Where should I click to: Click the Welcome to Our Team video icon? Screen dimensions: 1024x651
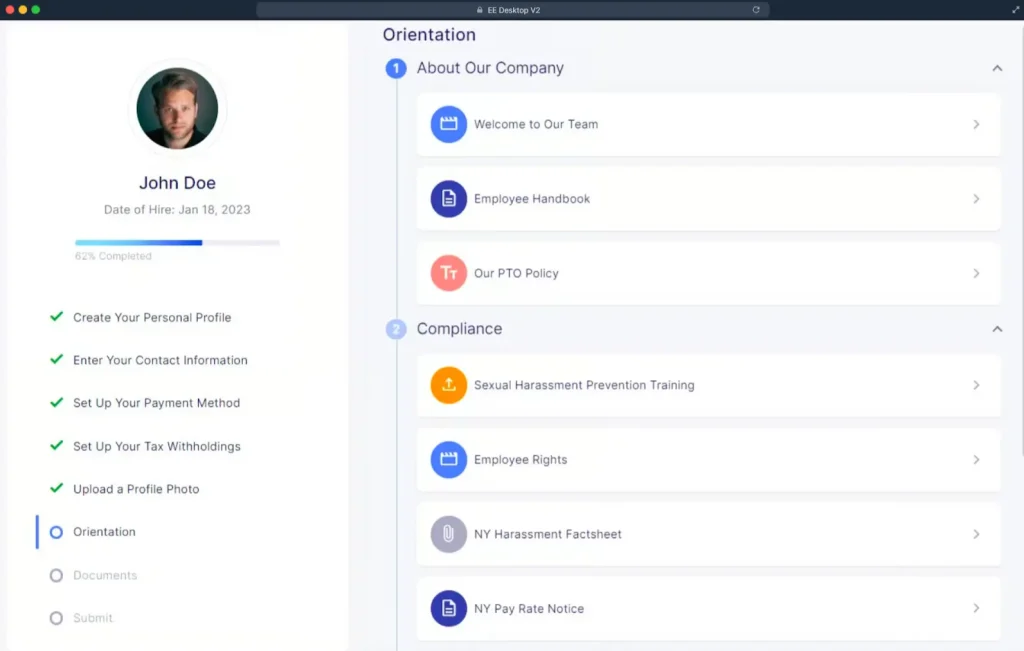point(448,124)
